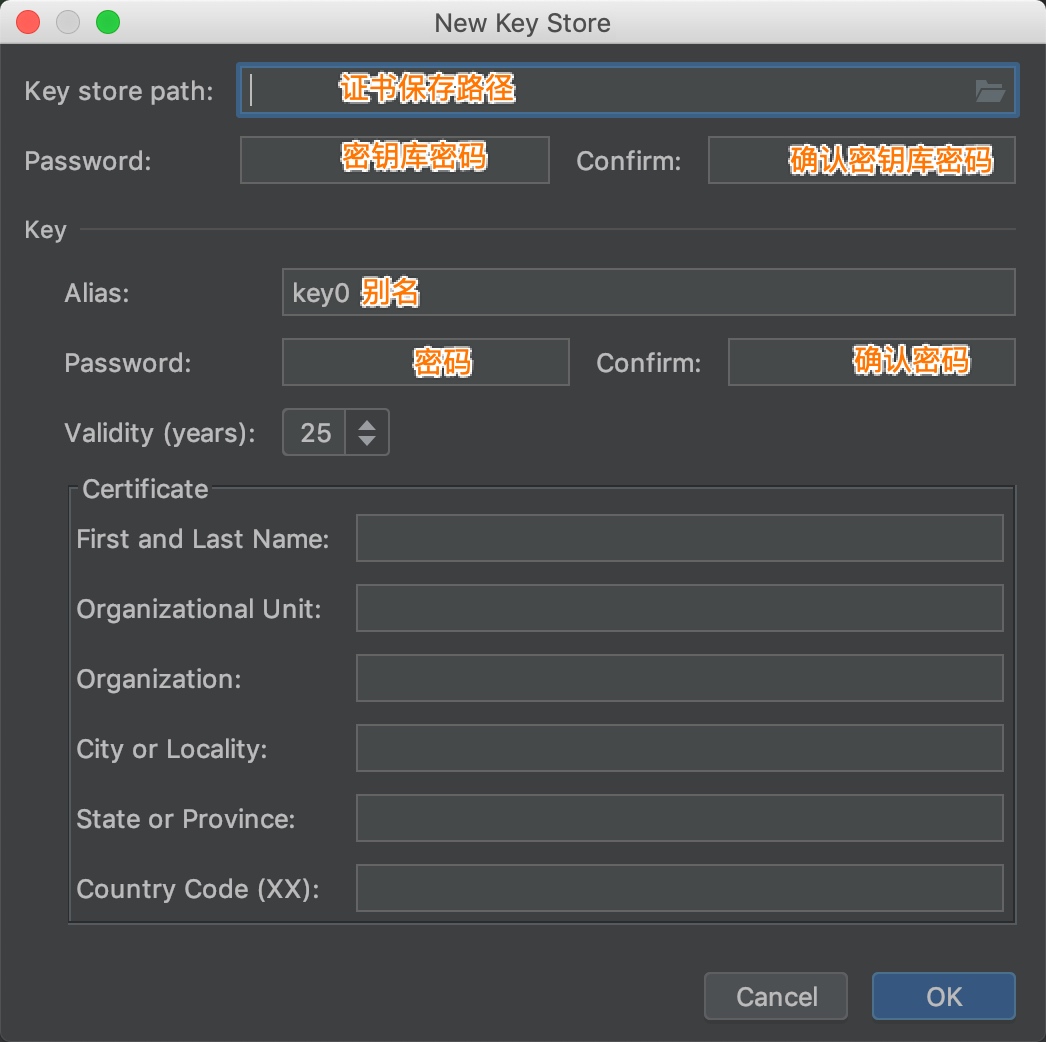1046x1042 pixels.
Task: Click the State or Province field
Action: pyautogui.click(x=679, y=819)
